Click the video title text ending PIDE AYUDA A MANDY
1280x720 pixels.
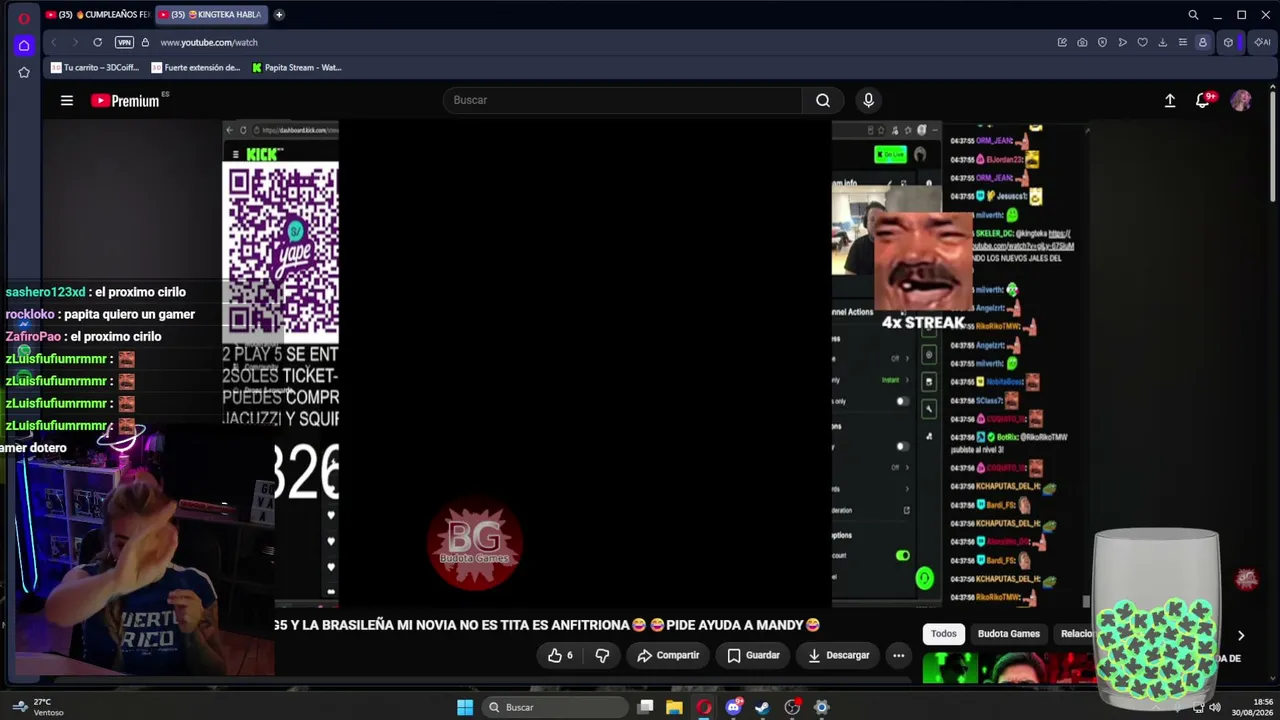pos(548,625)
